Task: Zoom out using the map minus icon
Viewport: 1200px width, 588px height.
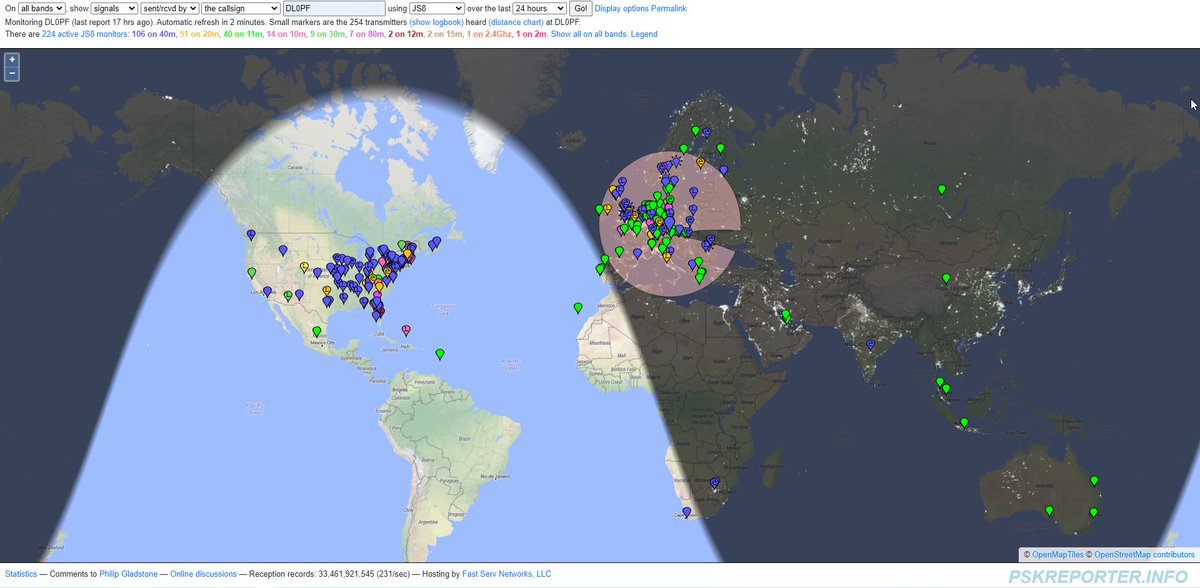Action: 11,73
